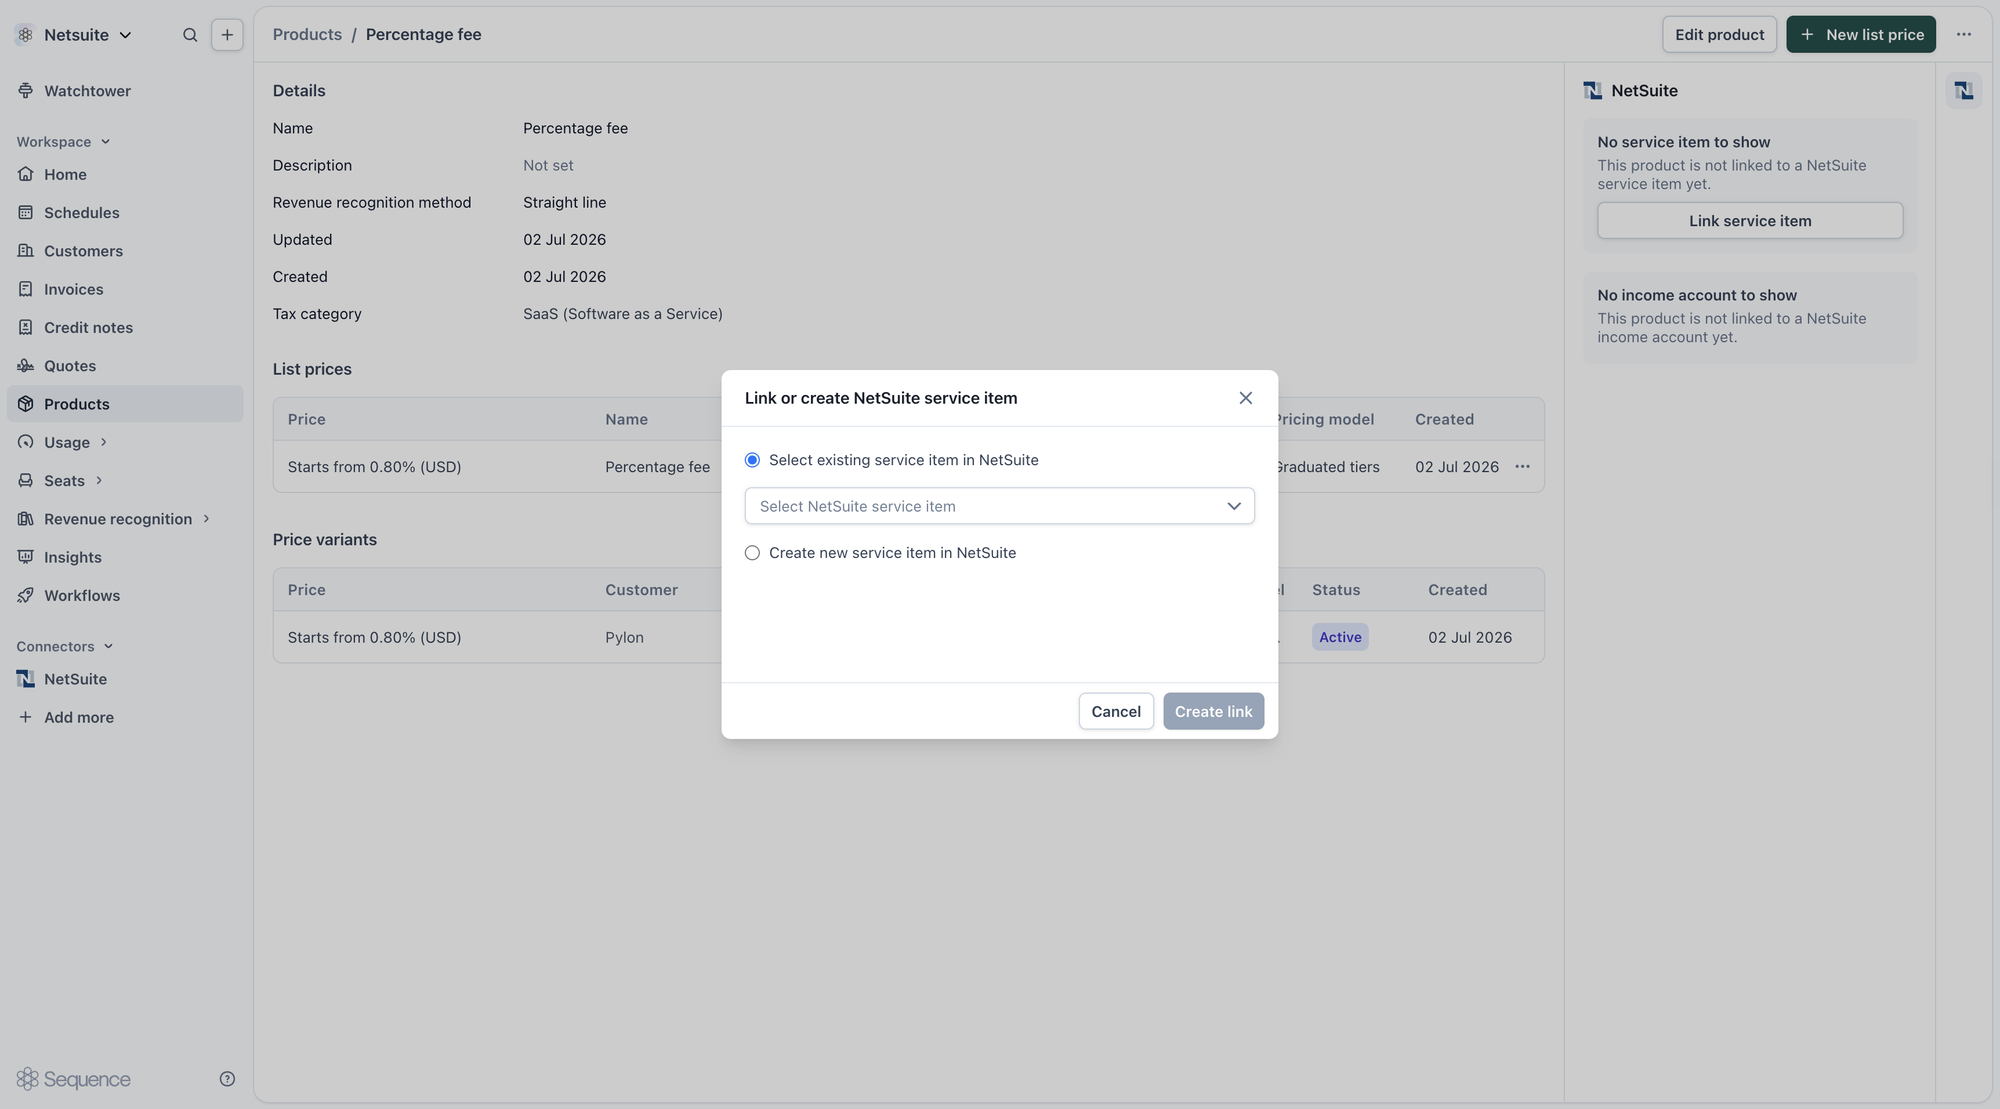Open Schedules in the sidebar
The height and width of the screenshot is (1109, 2000).
(82, 213)
